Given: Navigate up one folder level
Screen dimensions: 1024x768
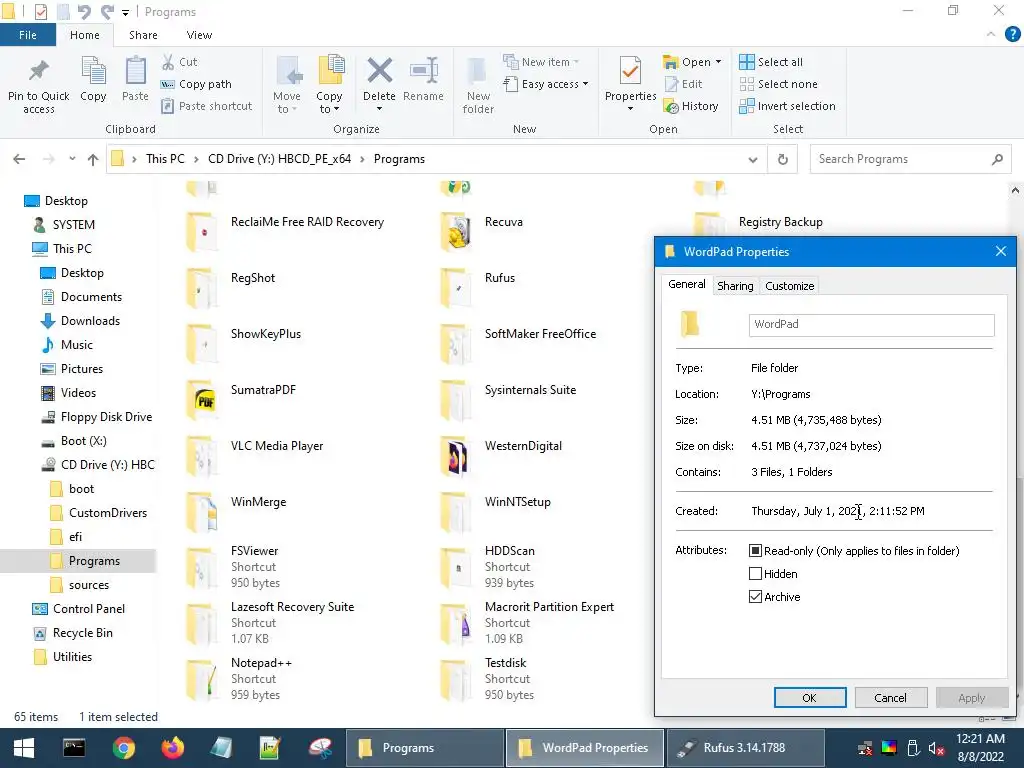Looking at the screenshot, I should pos(93,159).
